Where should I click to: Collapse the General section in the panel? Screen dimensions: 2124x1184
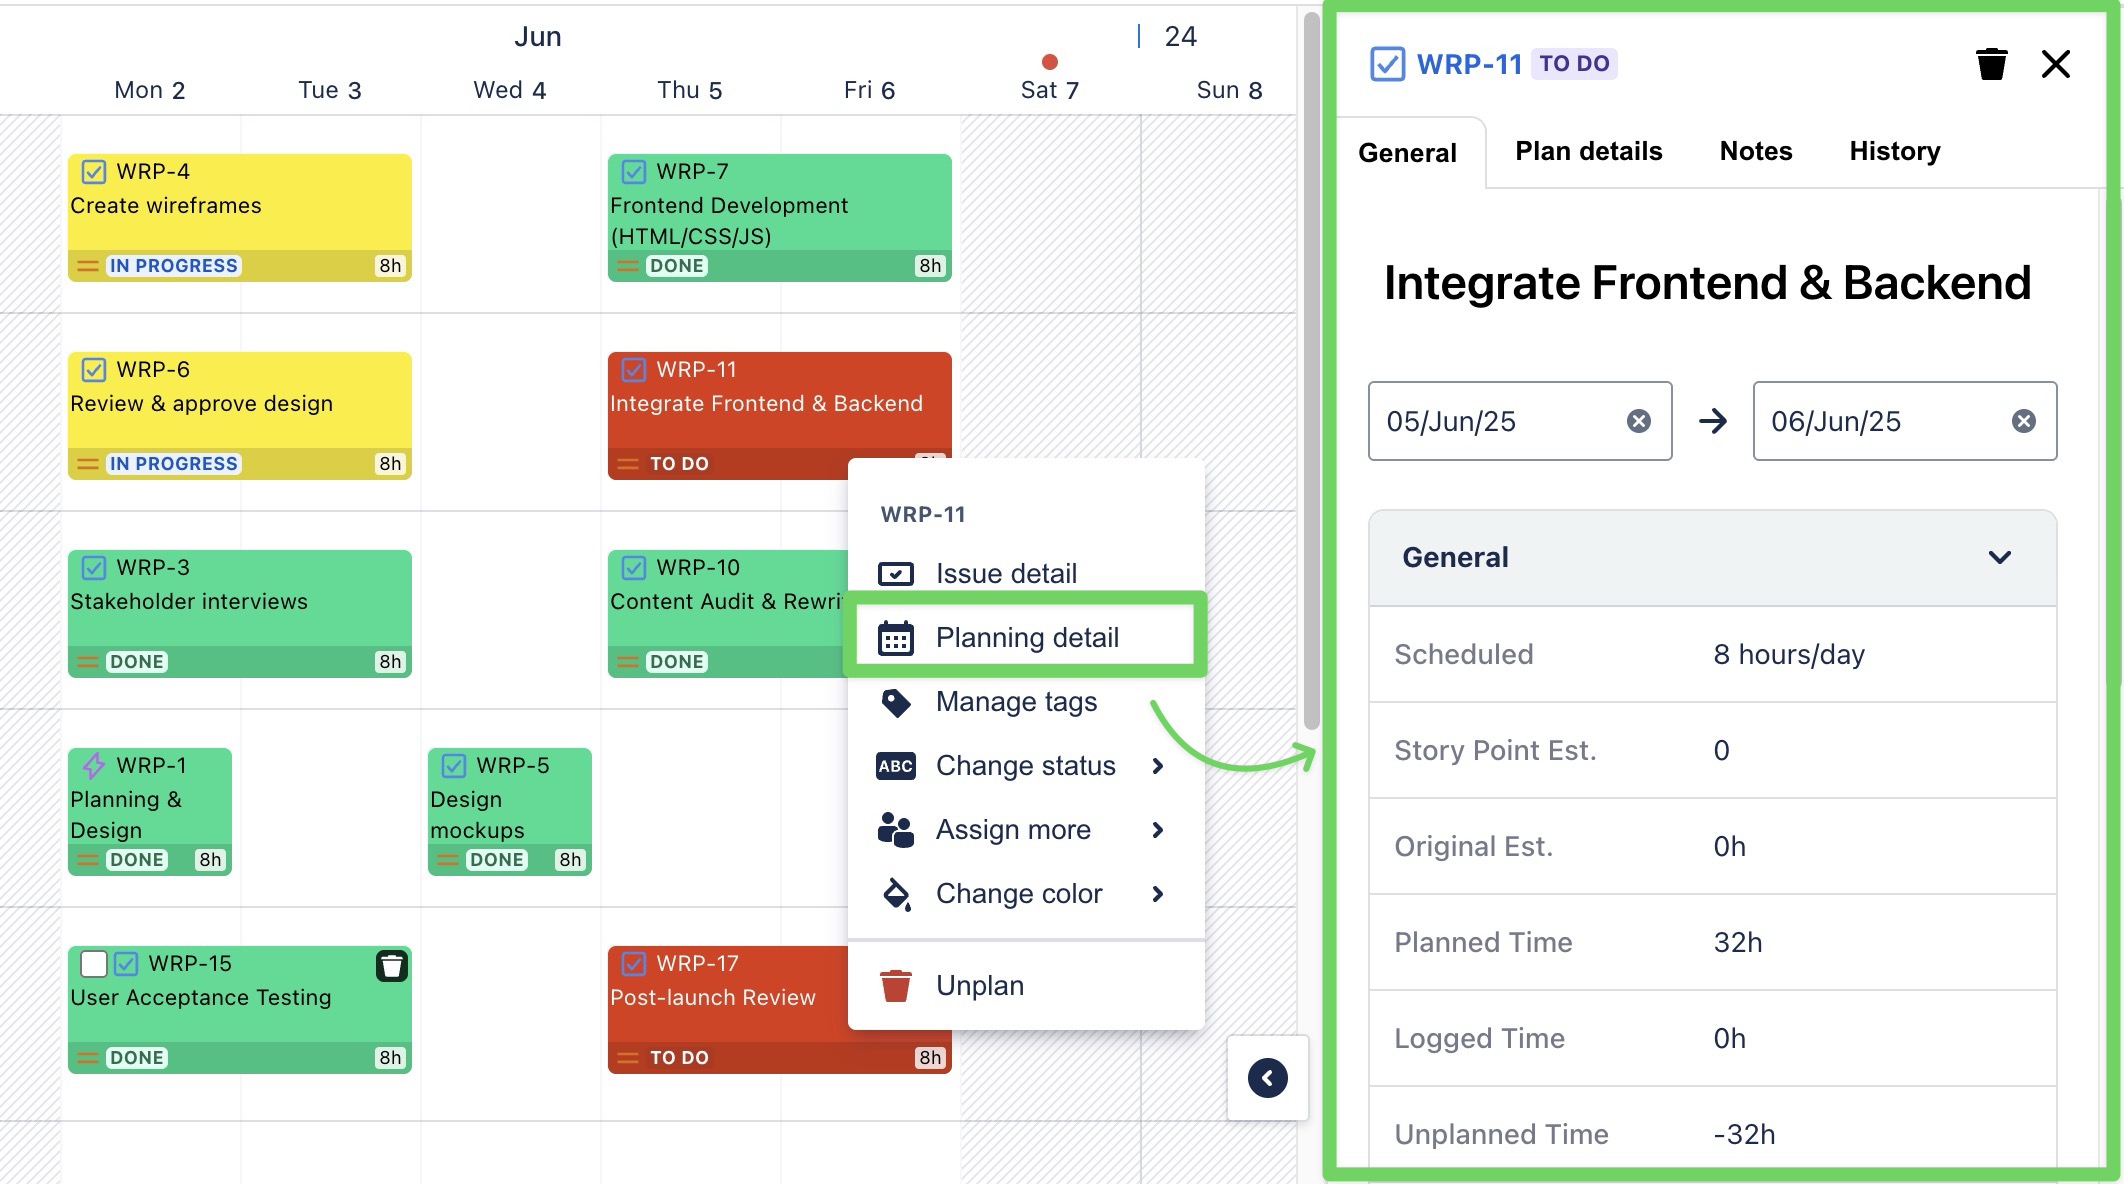tap(2000, 557)
